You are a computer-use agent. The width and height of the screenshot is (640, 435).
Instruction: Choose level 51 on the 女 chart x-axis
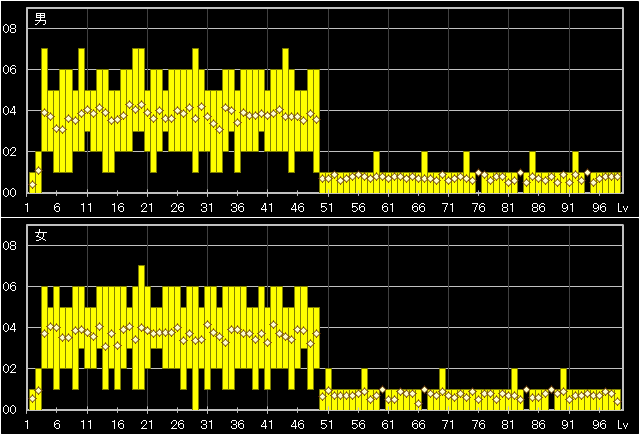click(327, 425)
